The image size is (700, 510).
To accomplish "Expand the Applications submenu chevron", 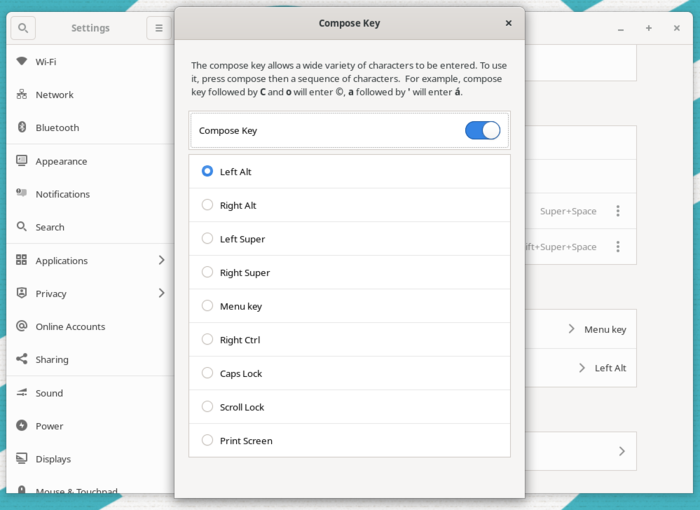I will coord(162,260).
